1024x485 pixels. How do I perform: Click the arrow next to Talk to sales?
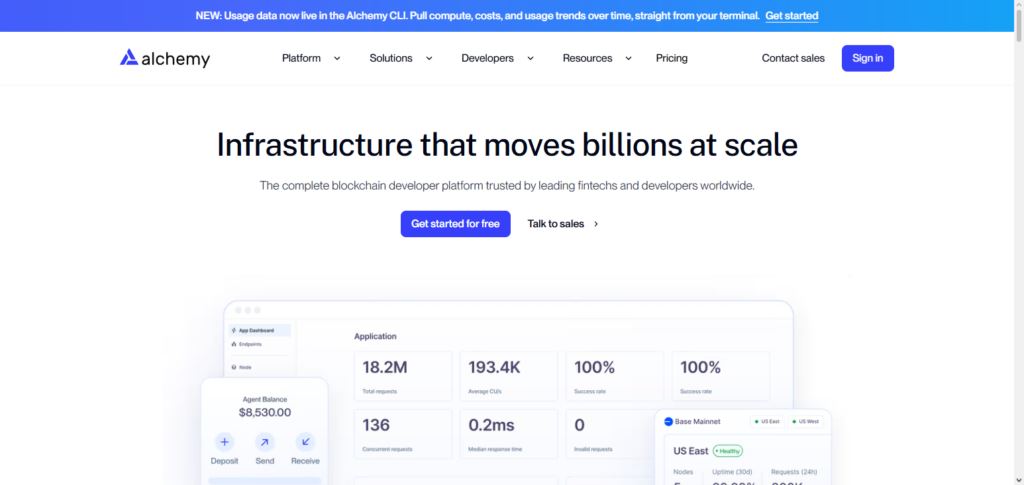(596, 224)
